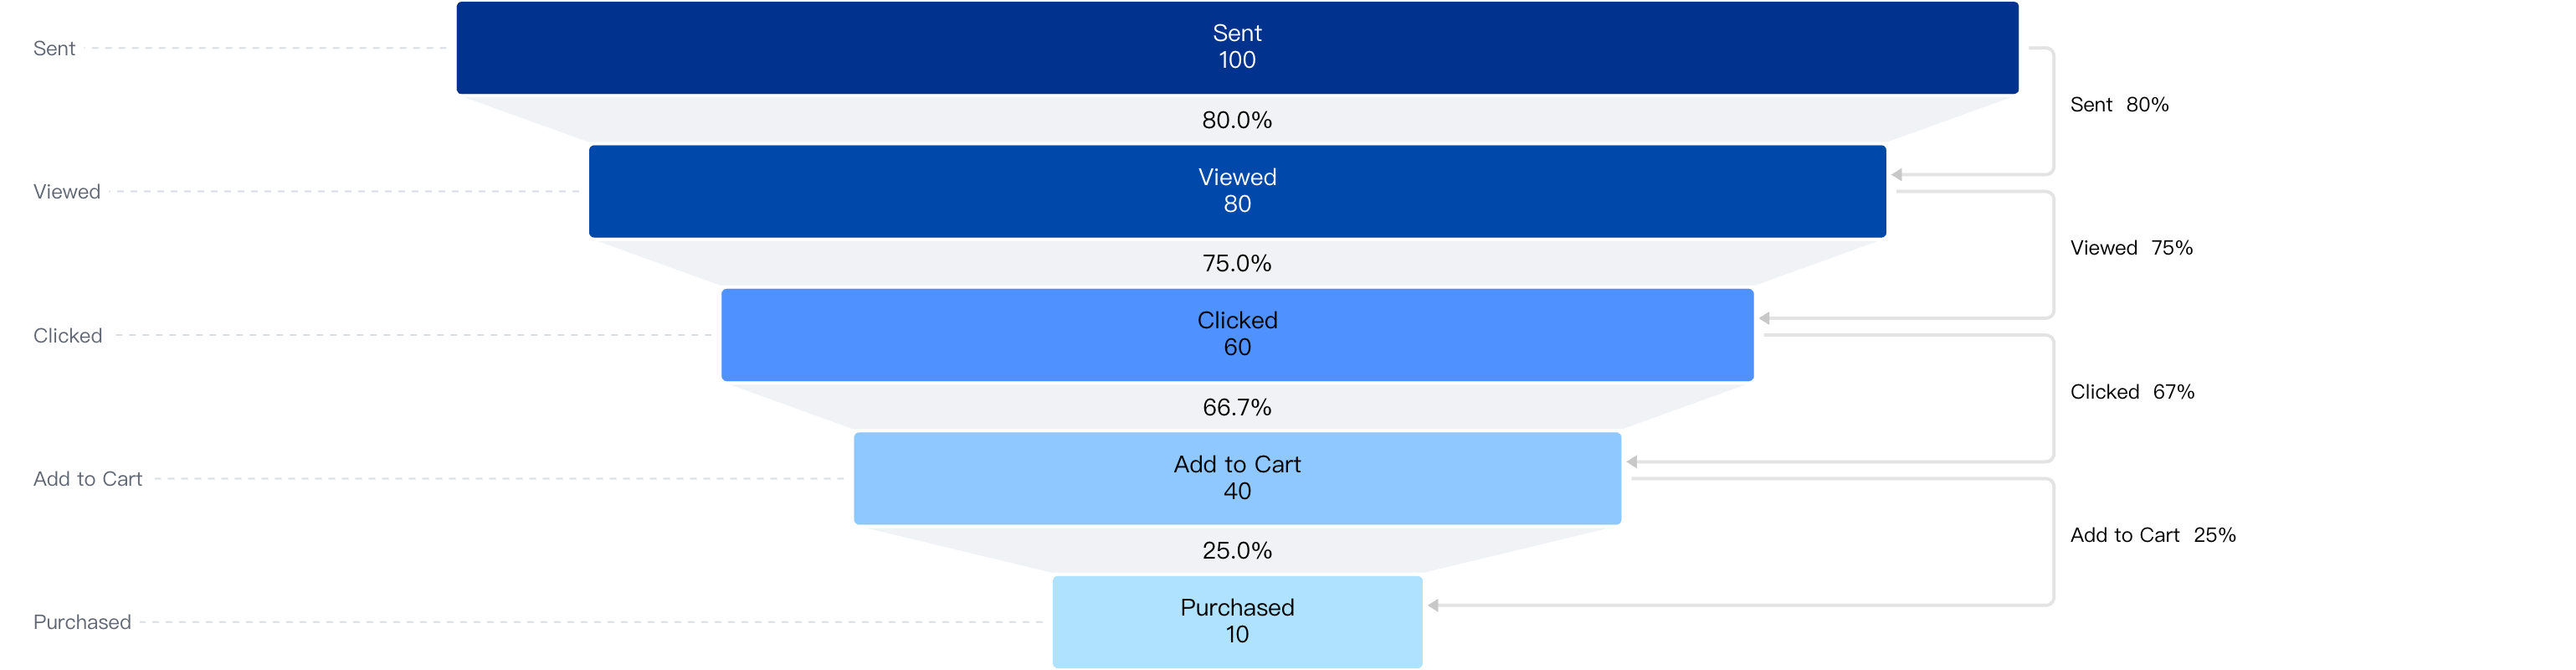Click the left-side Viewed axis label
Viewport: 2576px width, 670px height.
pos(67,192)
